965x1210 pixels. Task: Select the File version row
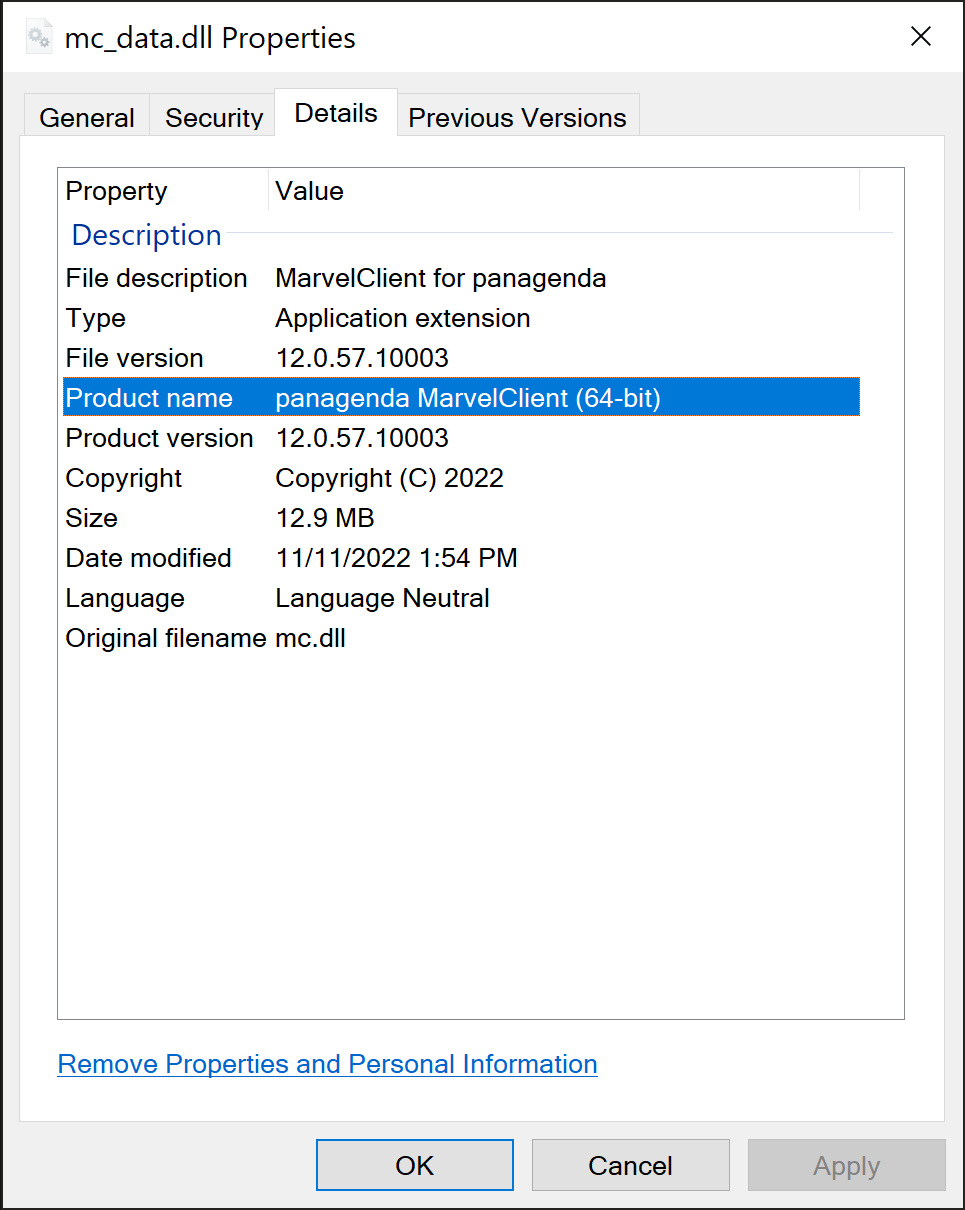click(461, 358)
